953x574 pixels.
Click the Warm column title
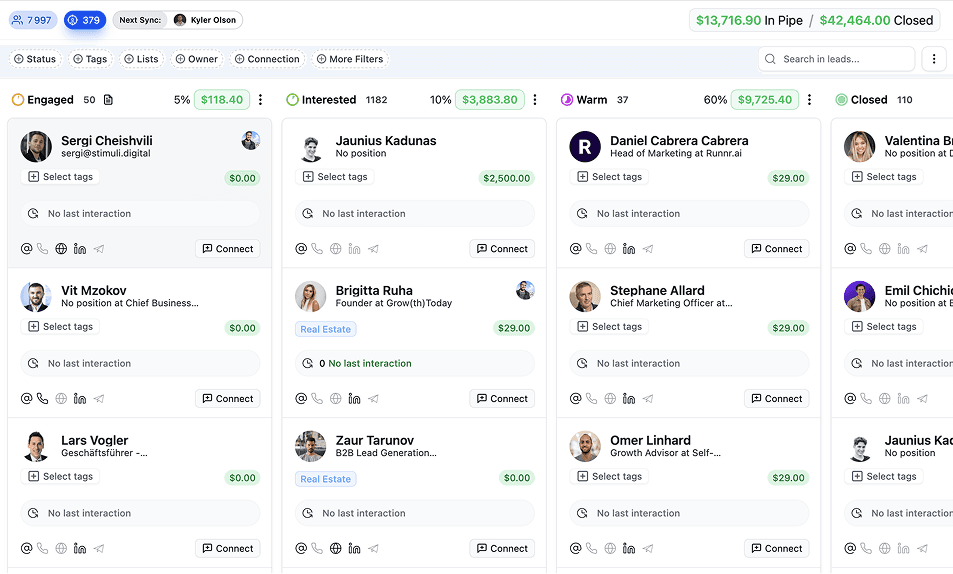pos(591,100)
